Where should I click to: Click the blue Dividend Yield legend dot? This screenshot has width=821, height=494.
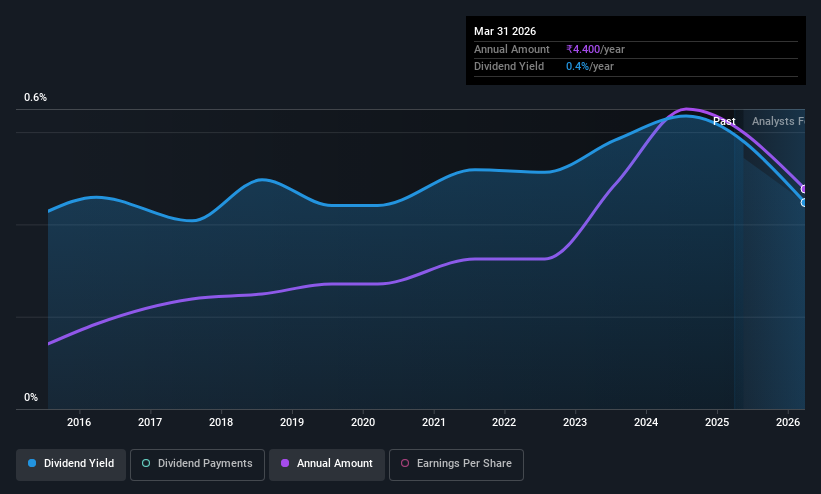[x=32, y=463]
